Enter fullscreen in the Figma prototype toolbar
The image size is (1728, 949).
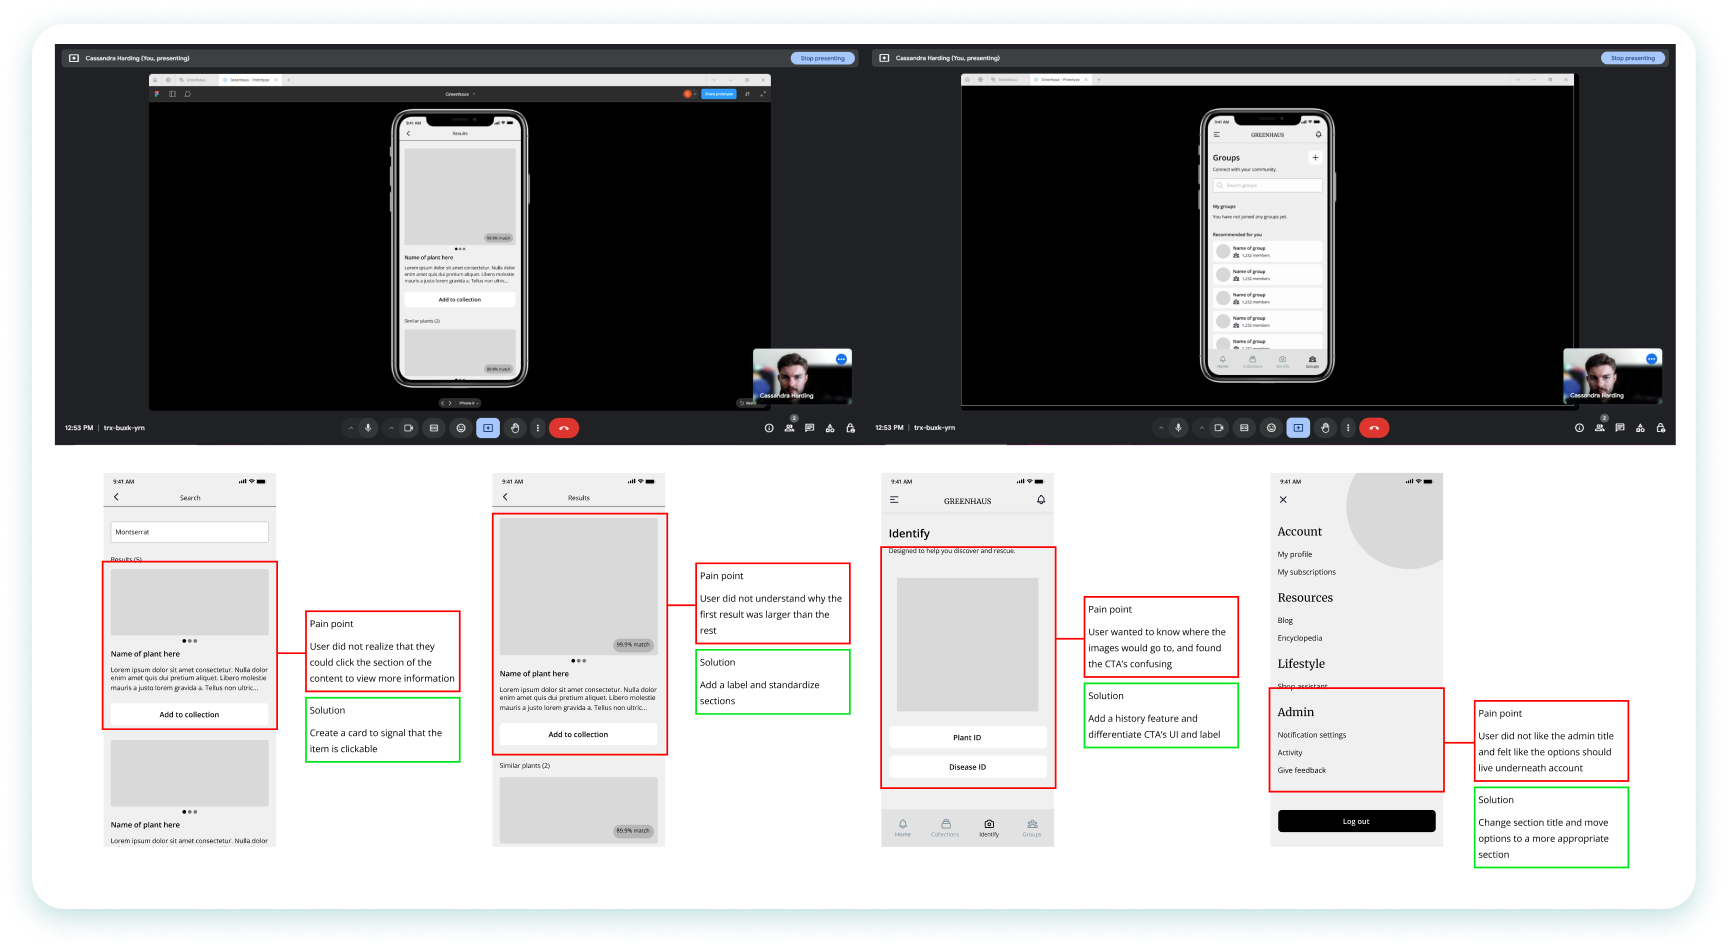click(x=763, y=94)
